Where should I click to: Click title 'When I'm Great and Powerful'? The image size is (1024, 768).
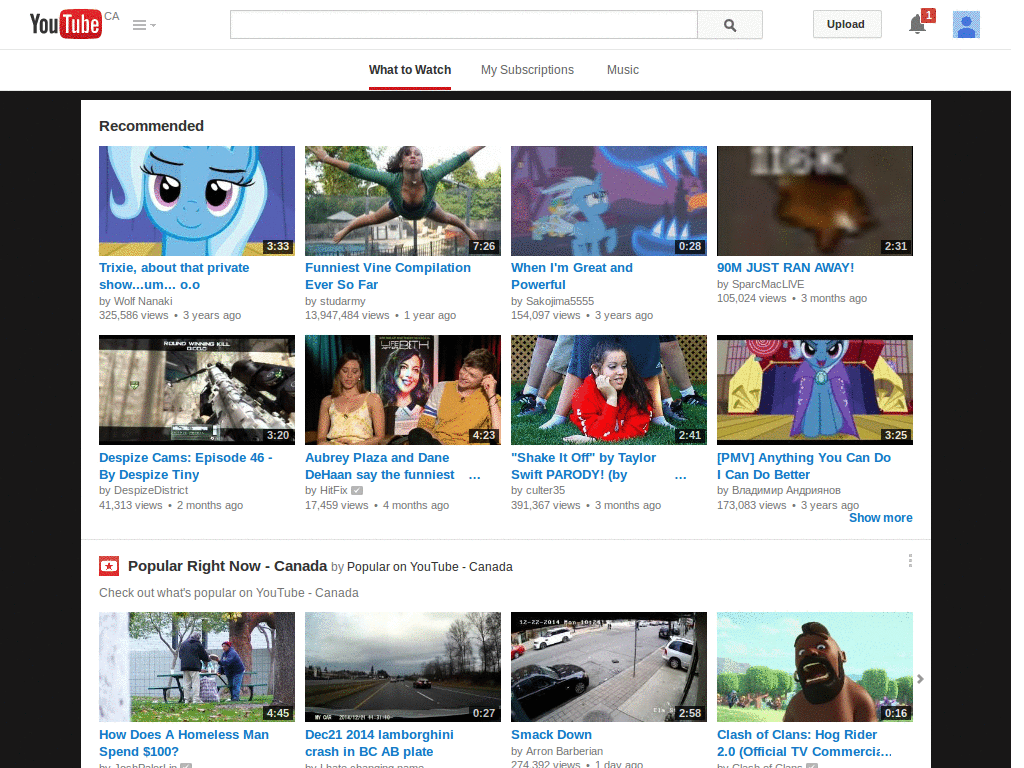pos(572,276)
